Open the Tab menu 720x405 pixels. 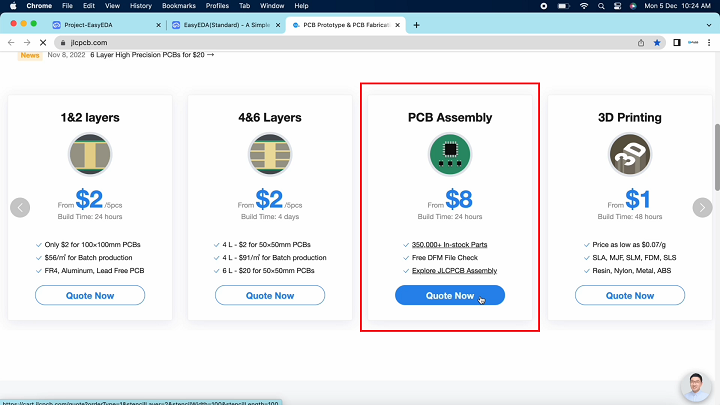(244, 6)
